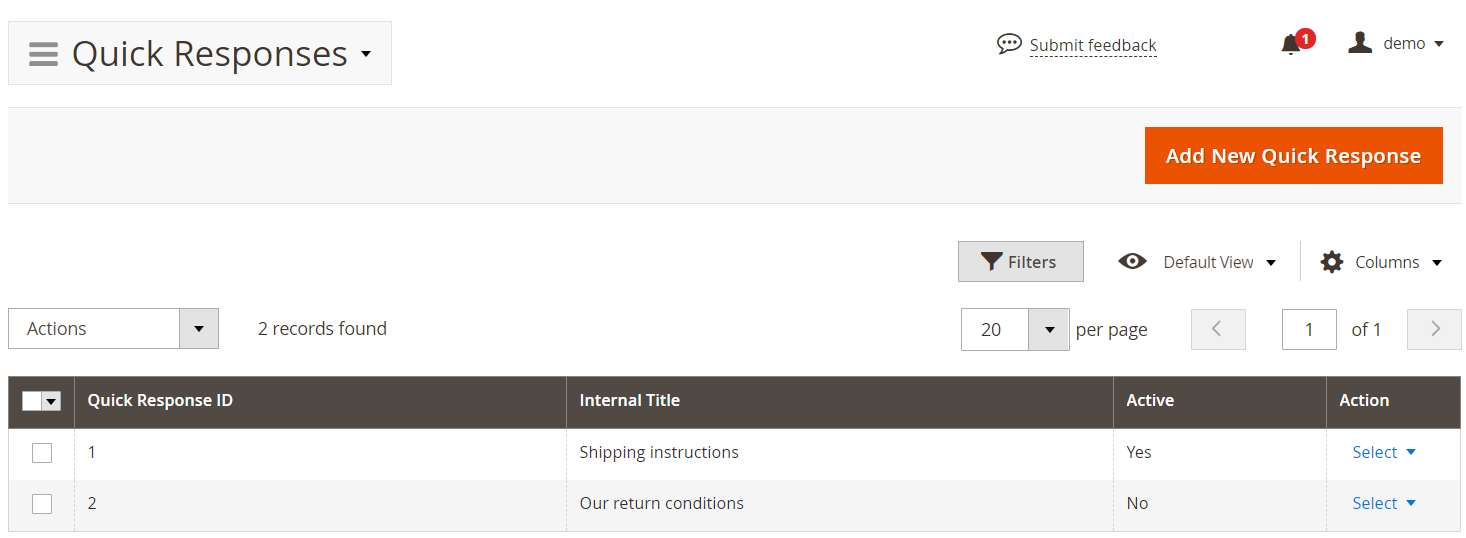Click the current page number input field
The height and width of the screenshot is (538, 1466).
(x=1309, y=329)
